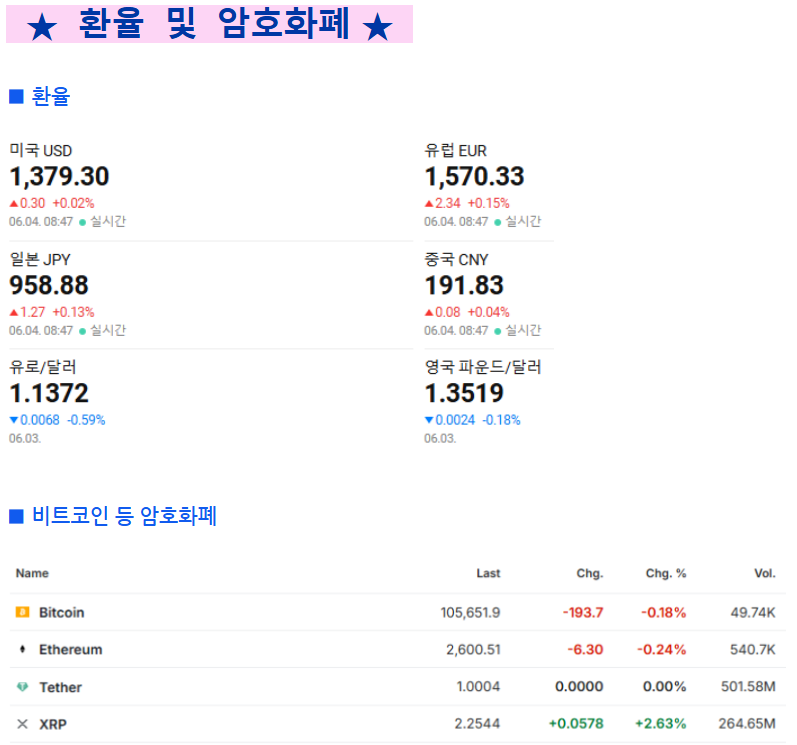Click XRP last price 2.2544

pyautogui.click(x=477, y=724)
